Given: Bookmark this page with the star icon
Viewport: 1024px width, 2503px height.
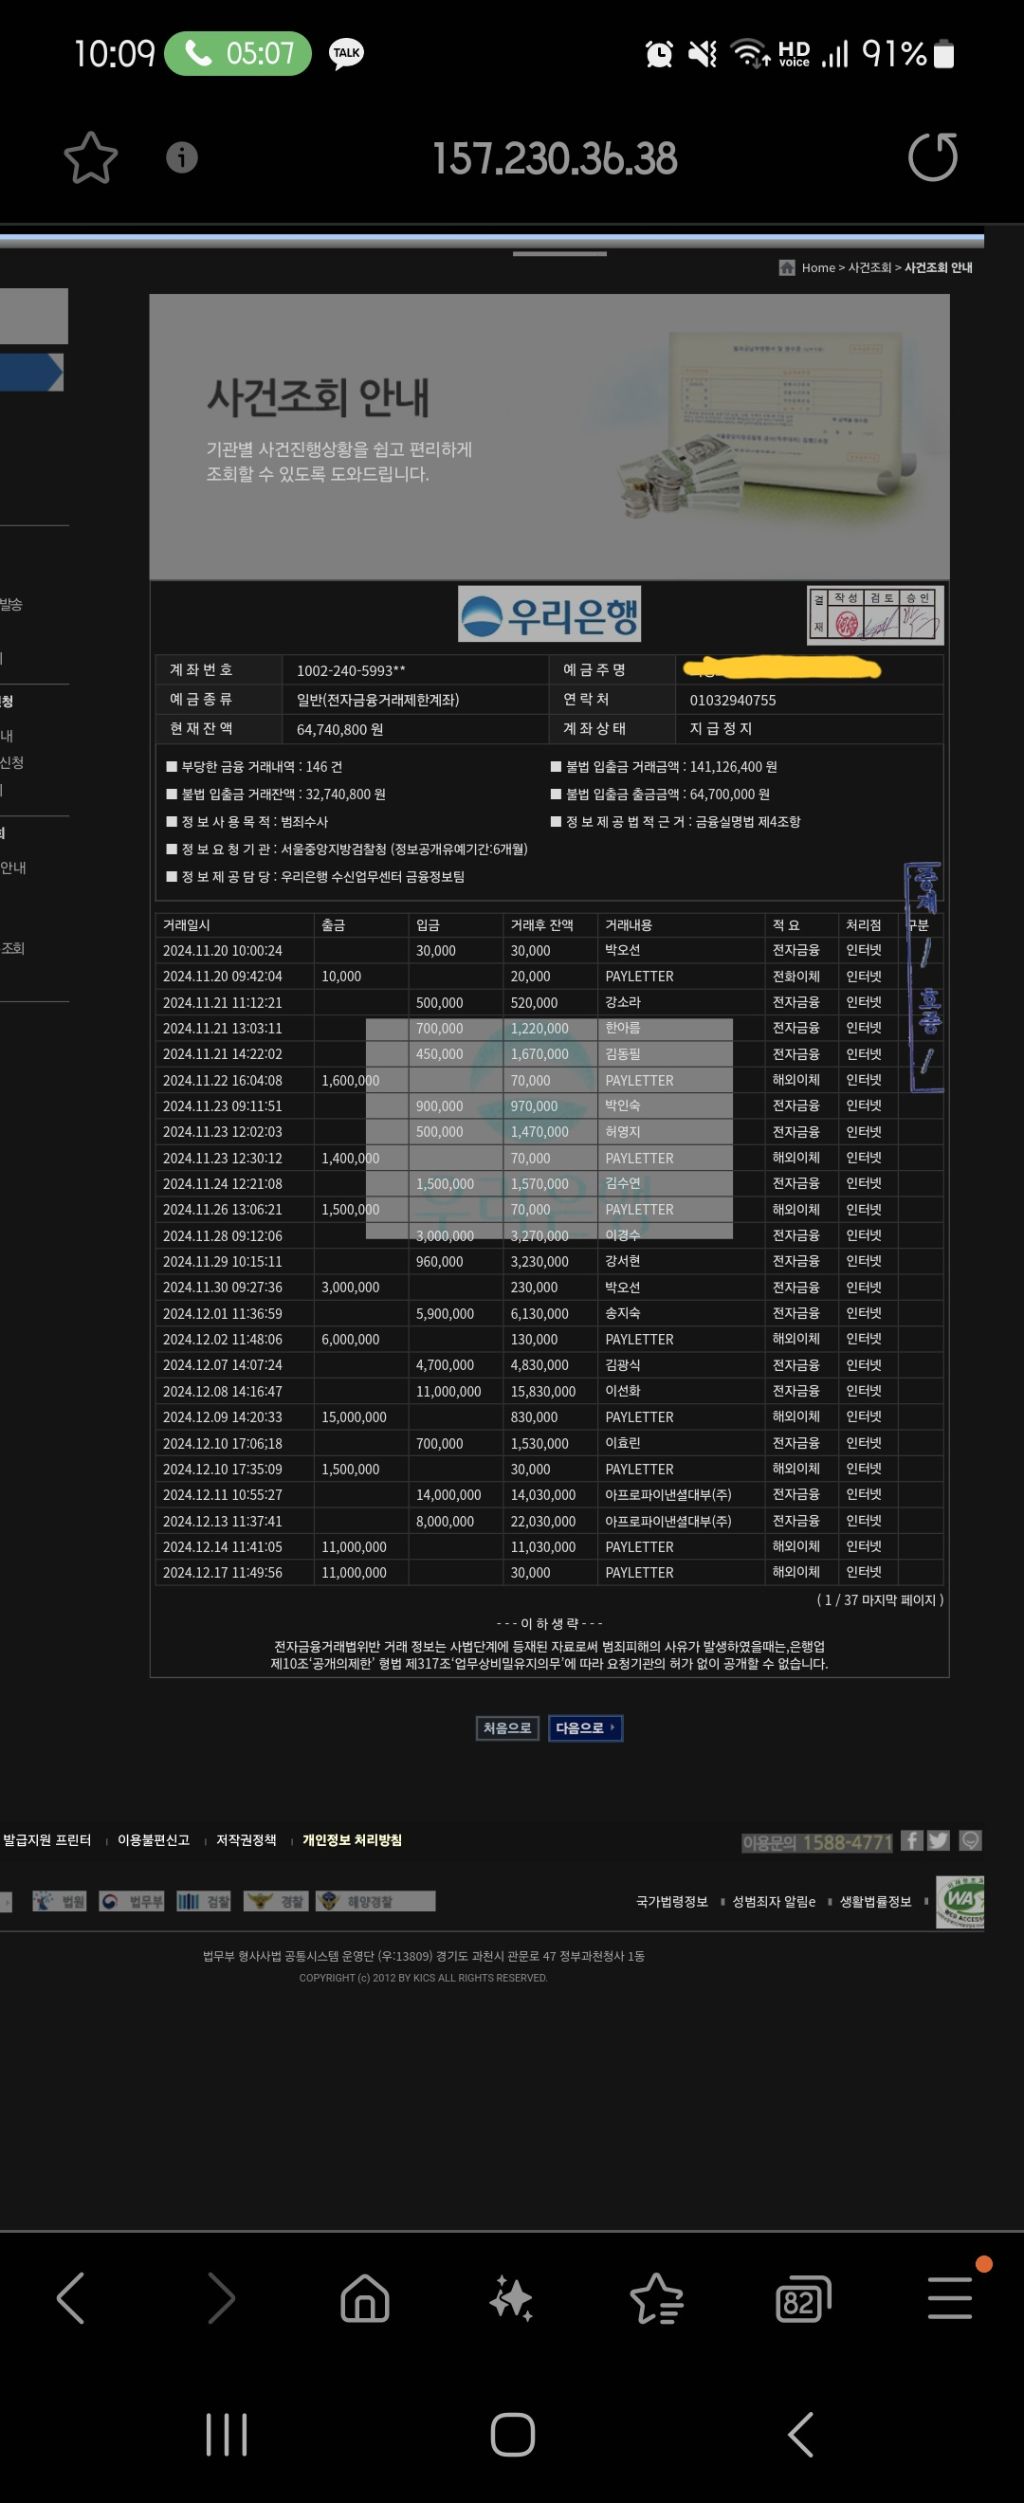Looking at the screenshot, I should tap(91, 158).
